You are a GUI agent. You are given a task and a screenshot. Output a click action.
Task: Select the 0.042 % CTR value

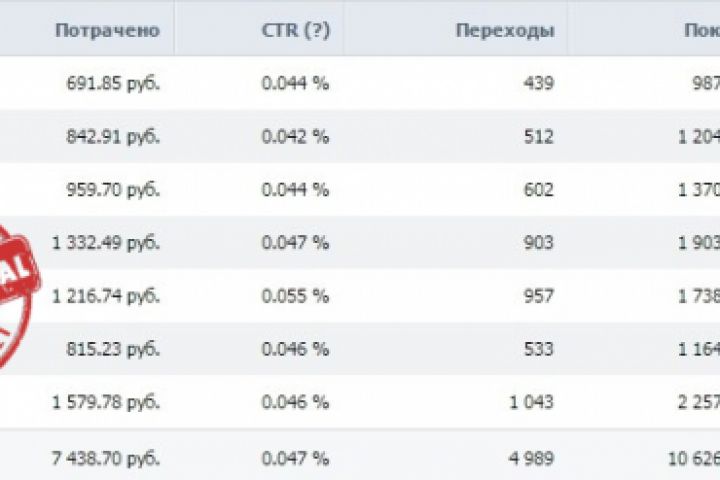tap(295, 136)
